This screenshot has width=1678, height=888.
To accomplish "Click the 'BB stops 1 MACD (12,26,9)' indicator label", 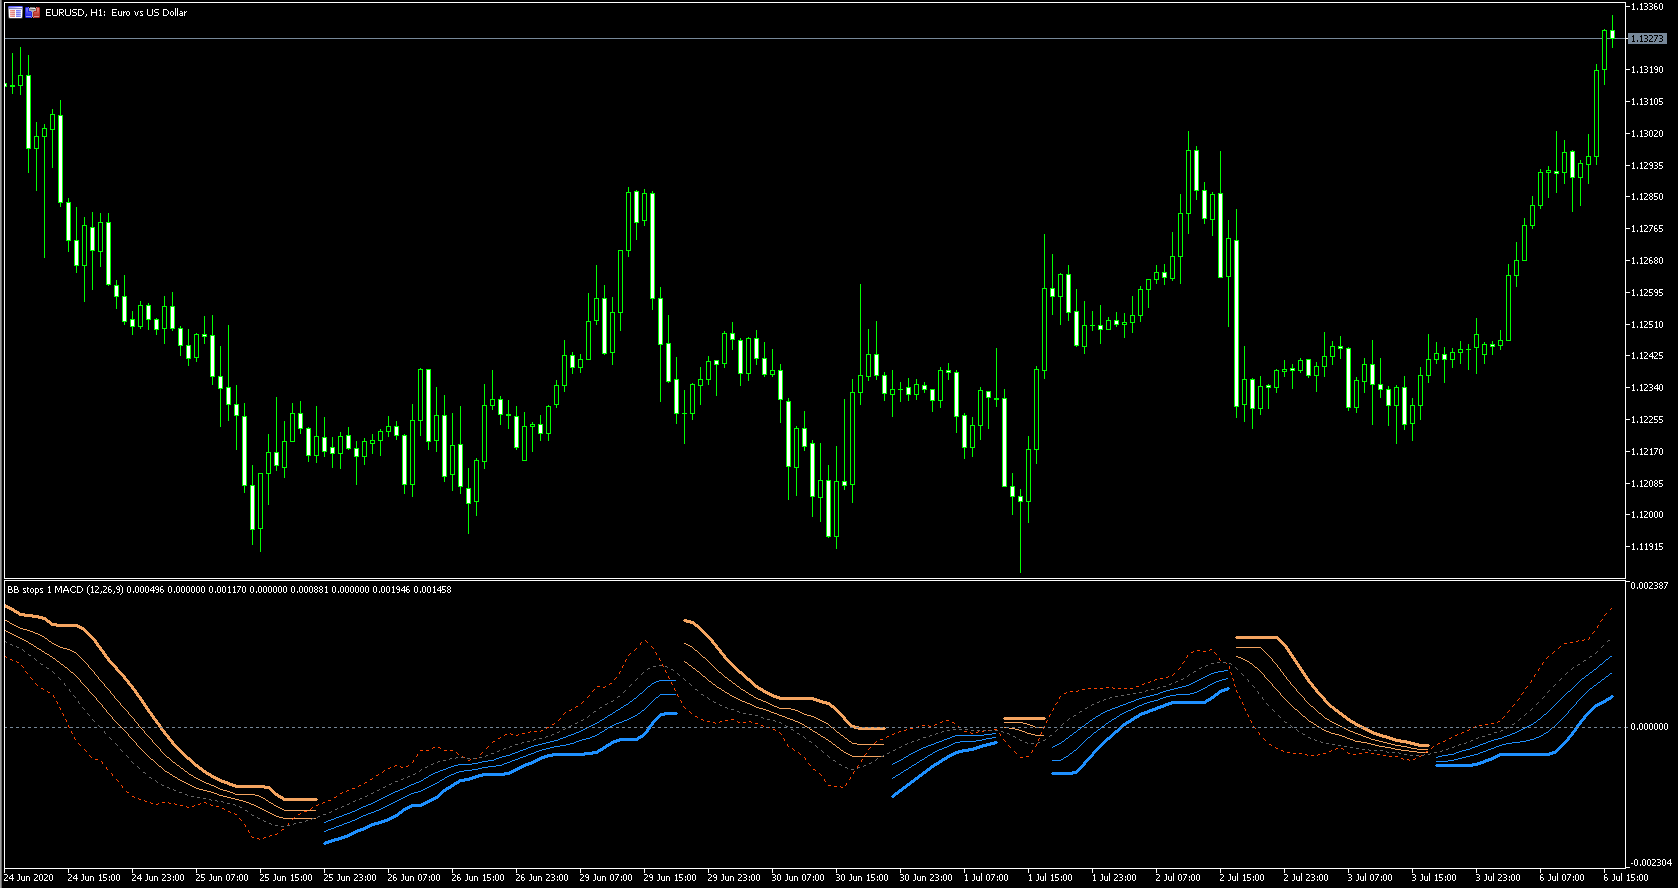I will (x=65, y=590).
